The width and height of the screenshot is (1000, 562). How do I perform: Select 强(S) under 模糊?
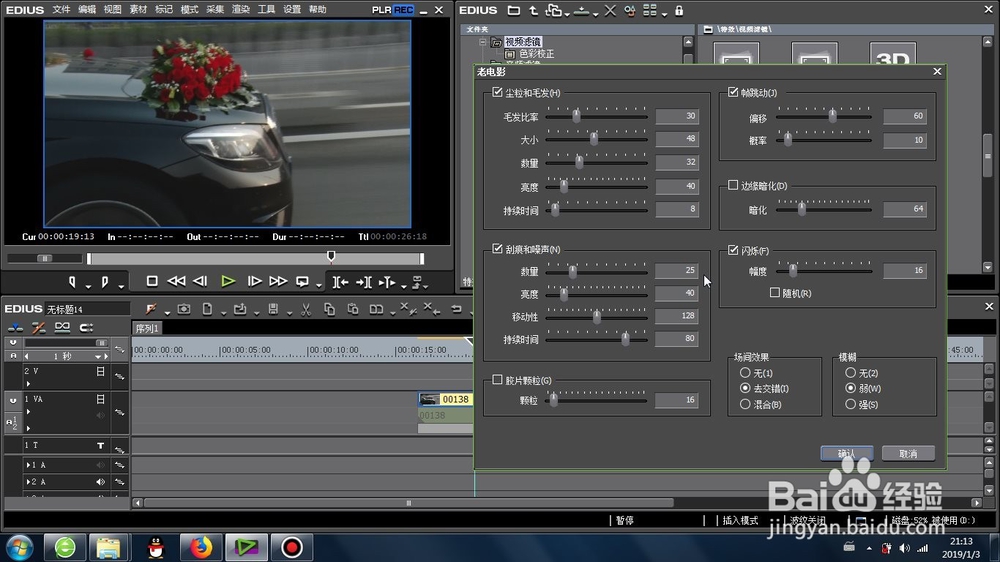click(x=850, y=404)
